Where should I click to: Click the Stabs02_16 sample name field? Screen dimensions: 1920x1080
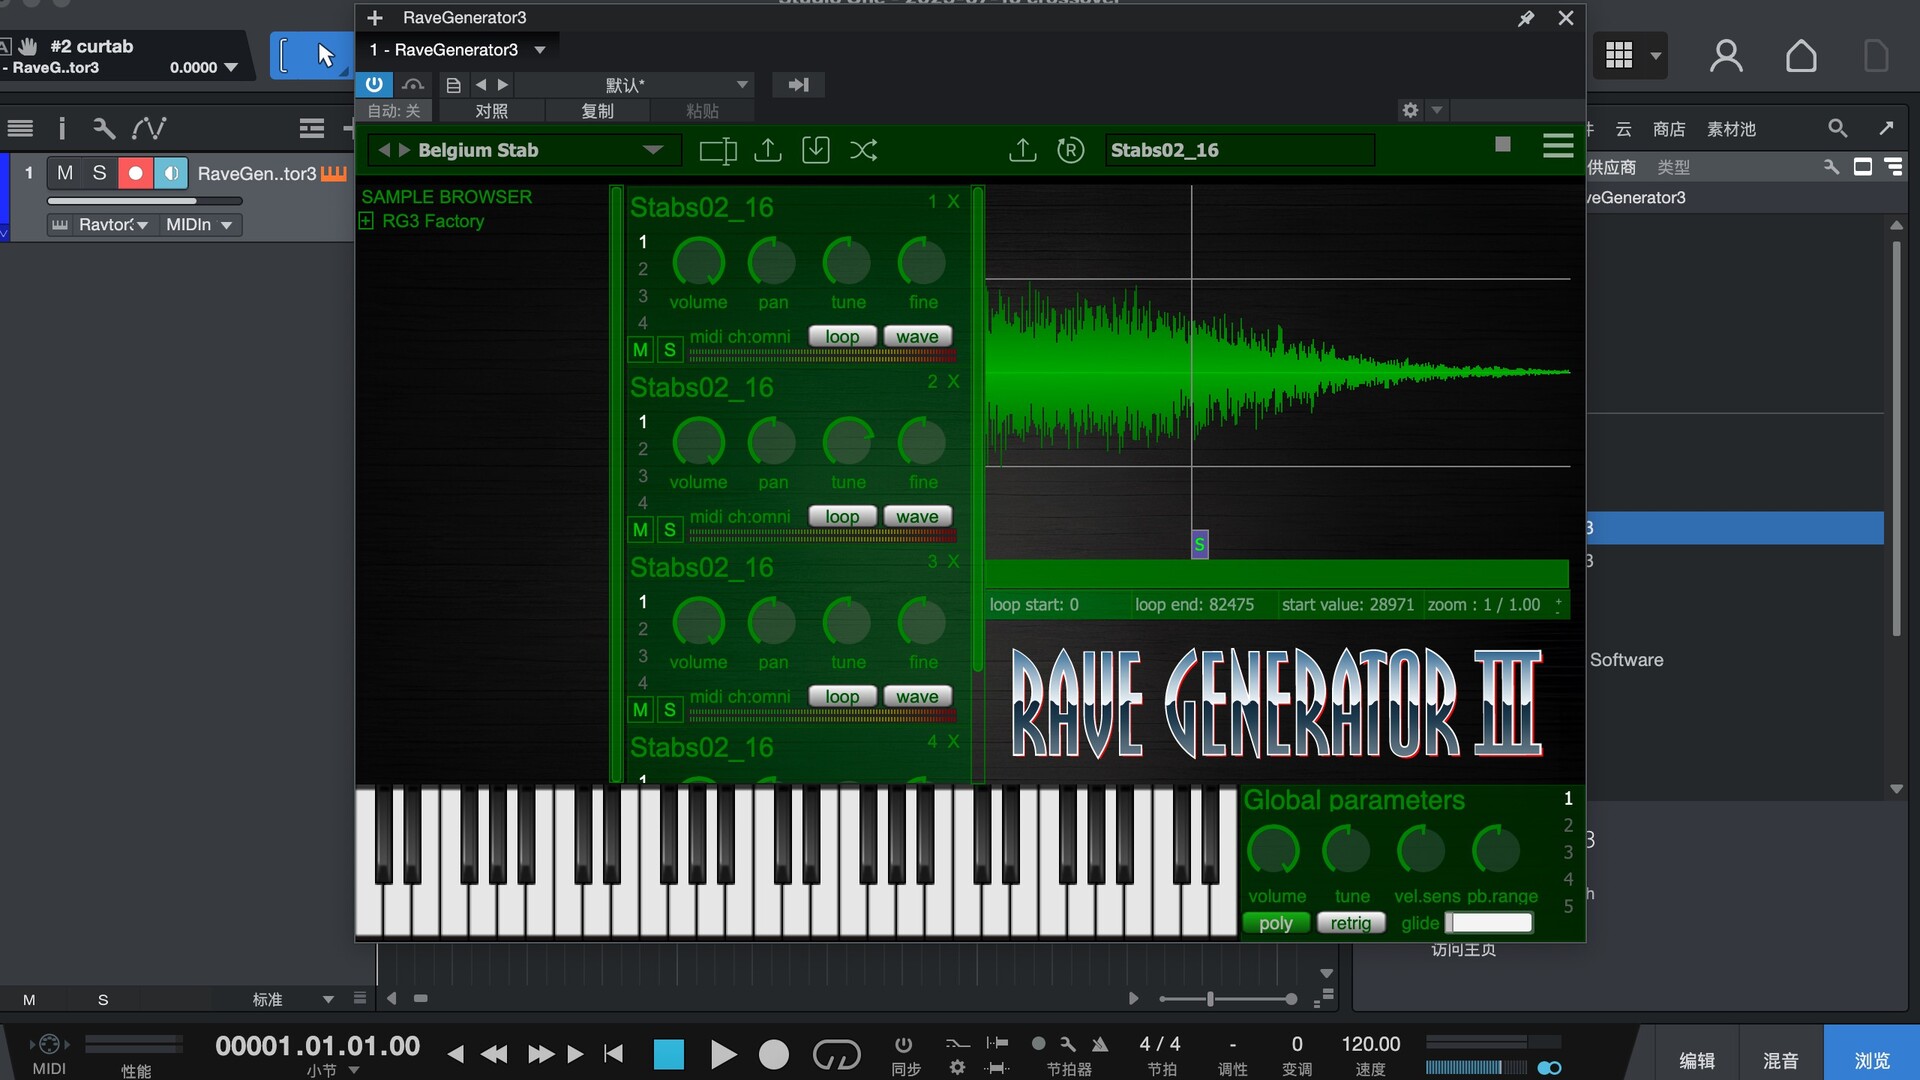point(1239,150)
